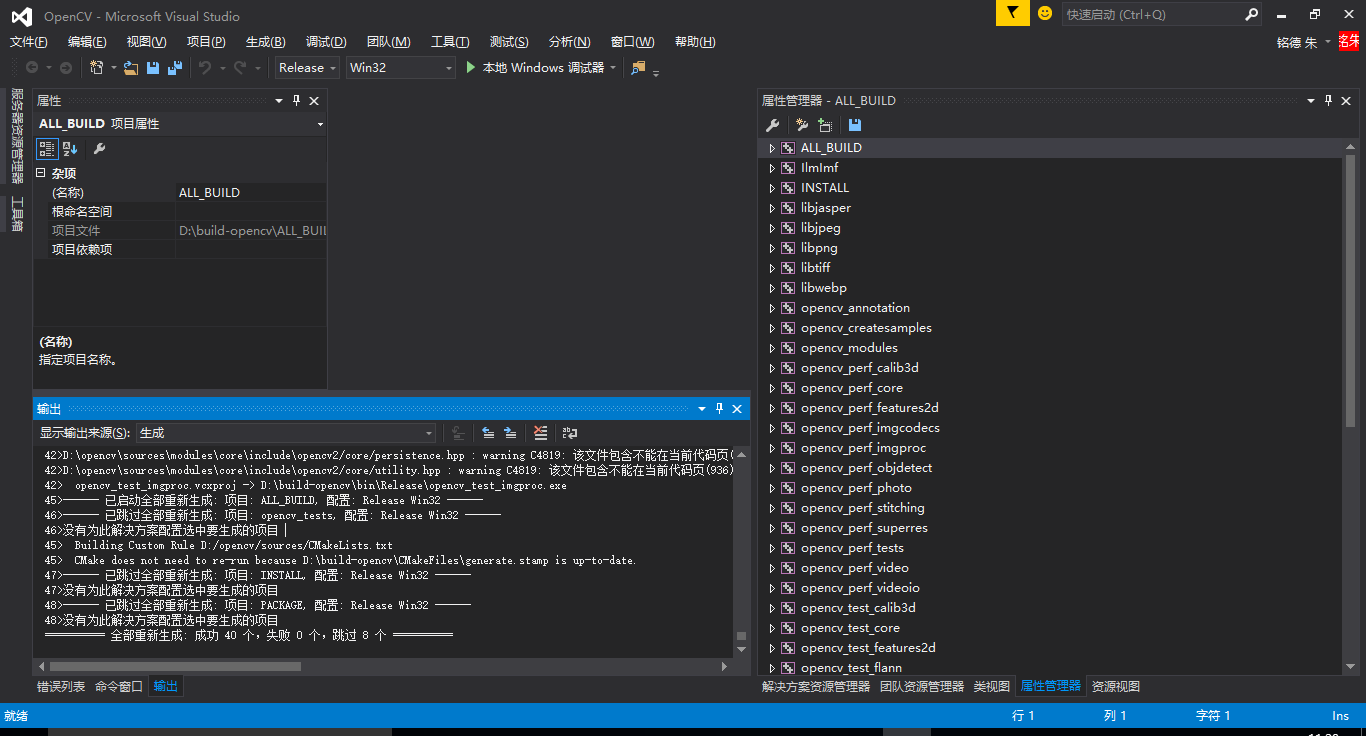Open the 工具(T) tools menu

coord(450,42)
